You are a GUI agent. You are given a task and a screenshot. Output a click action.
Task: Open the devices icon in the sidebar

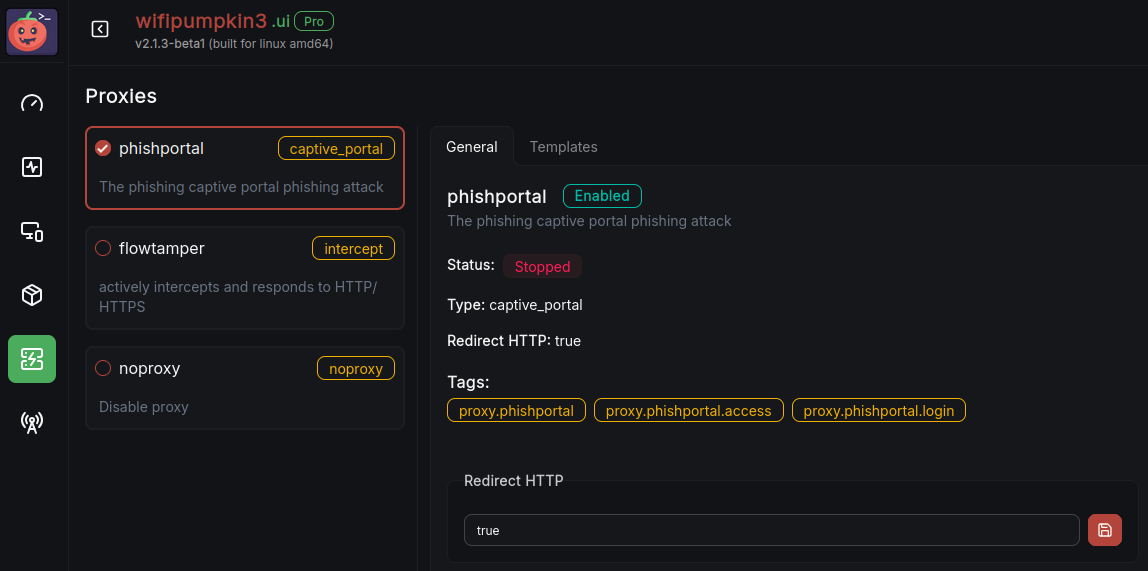pos(32,231)
